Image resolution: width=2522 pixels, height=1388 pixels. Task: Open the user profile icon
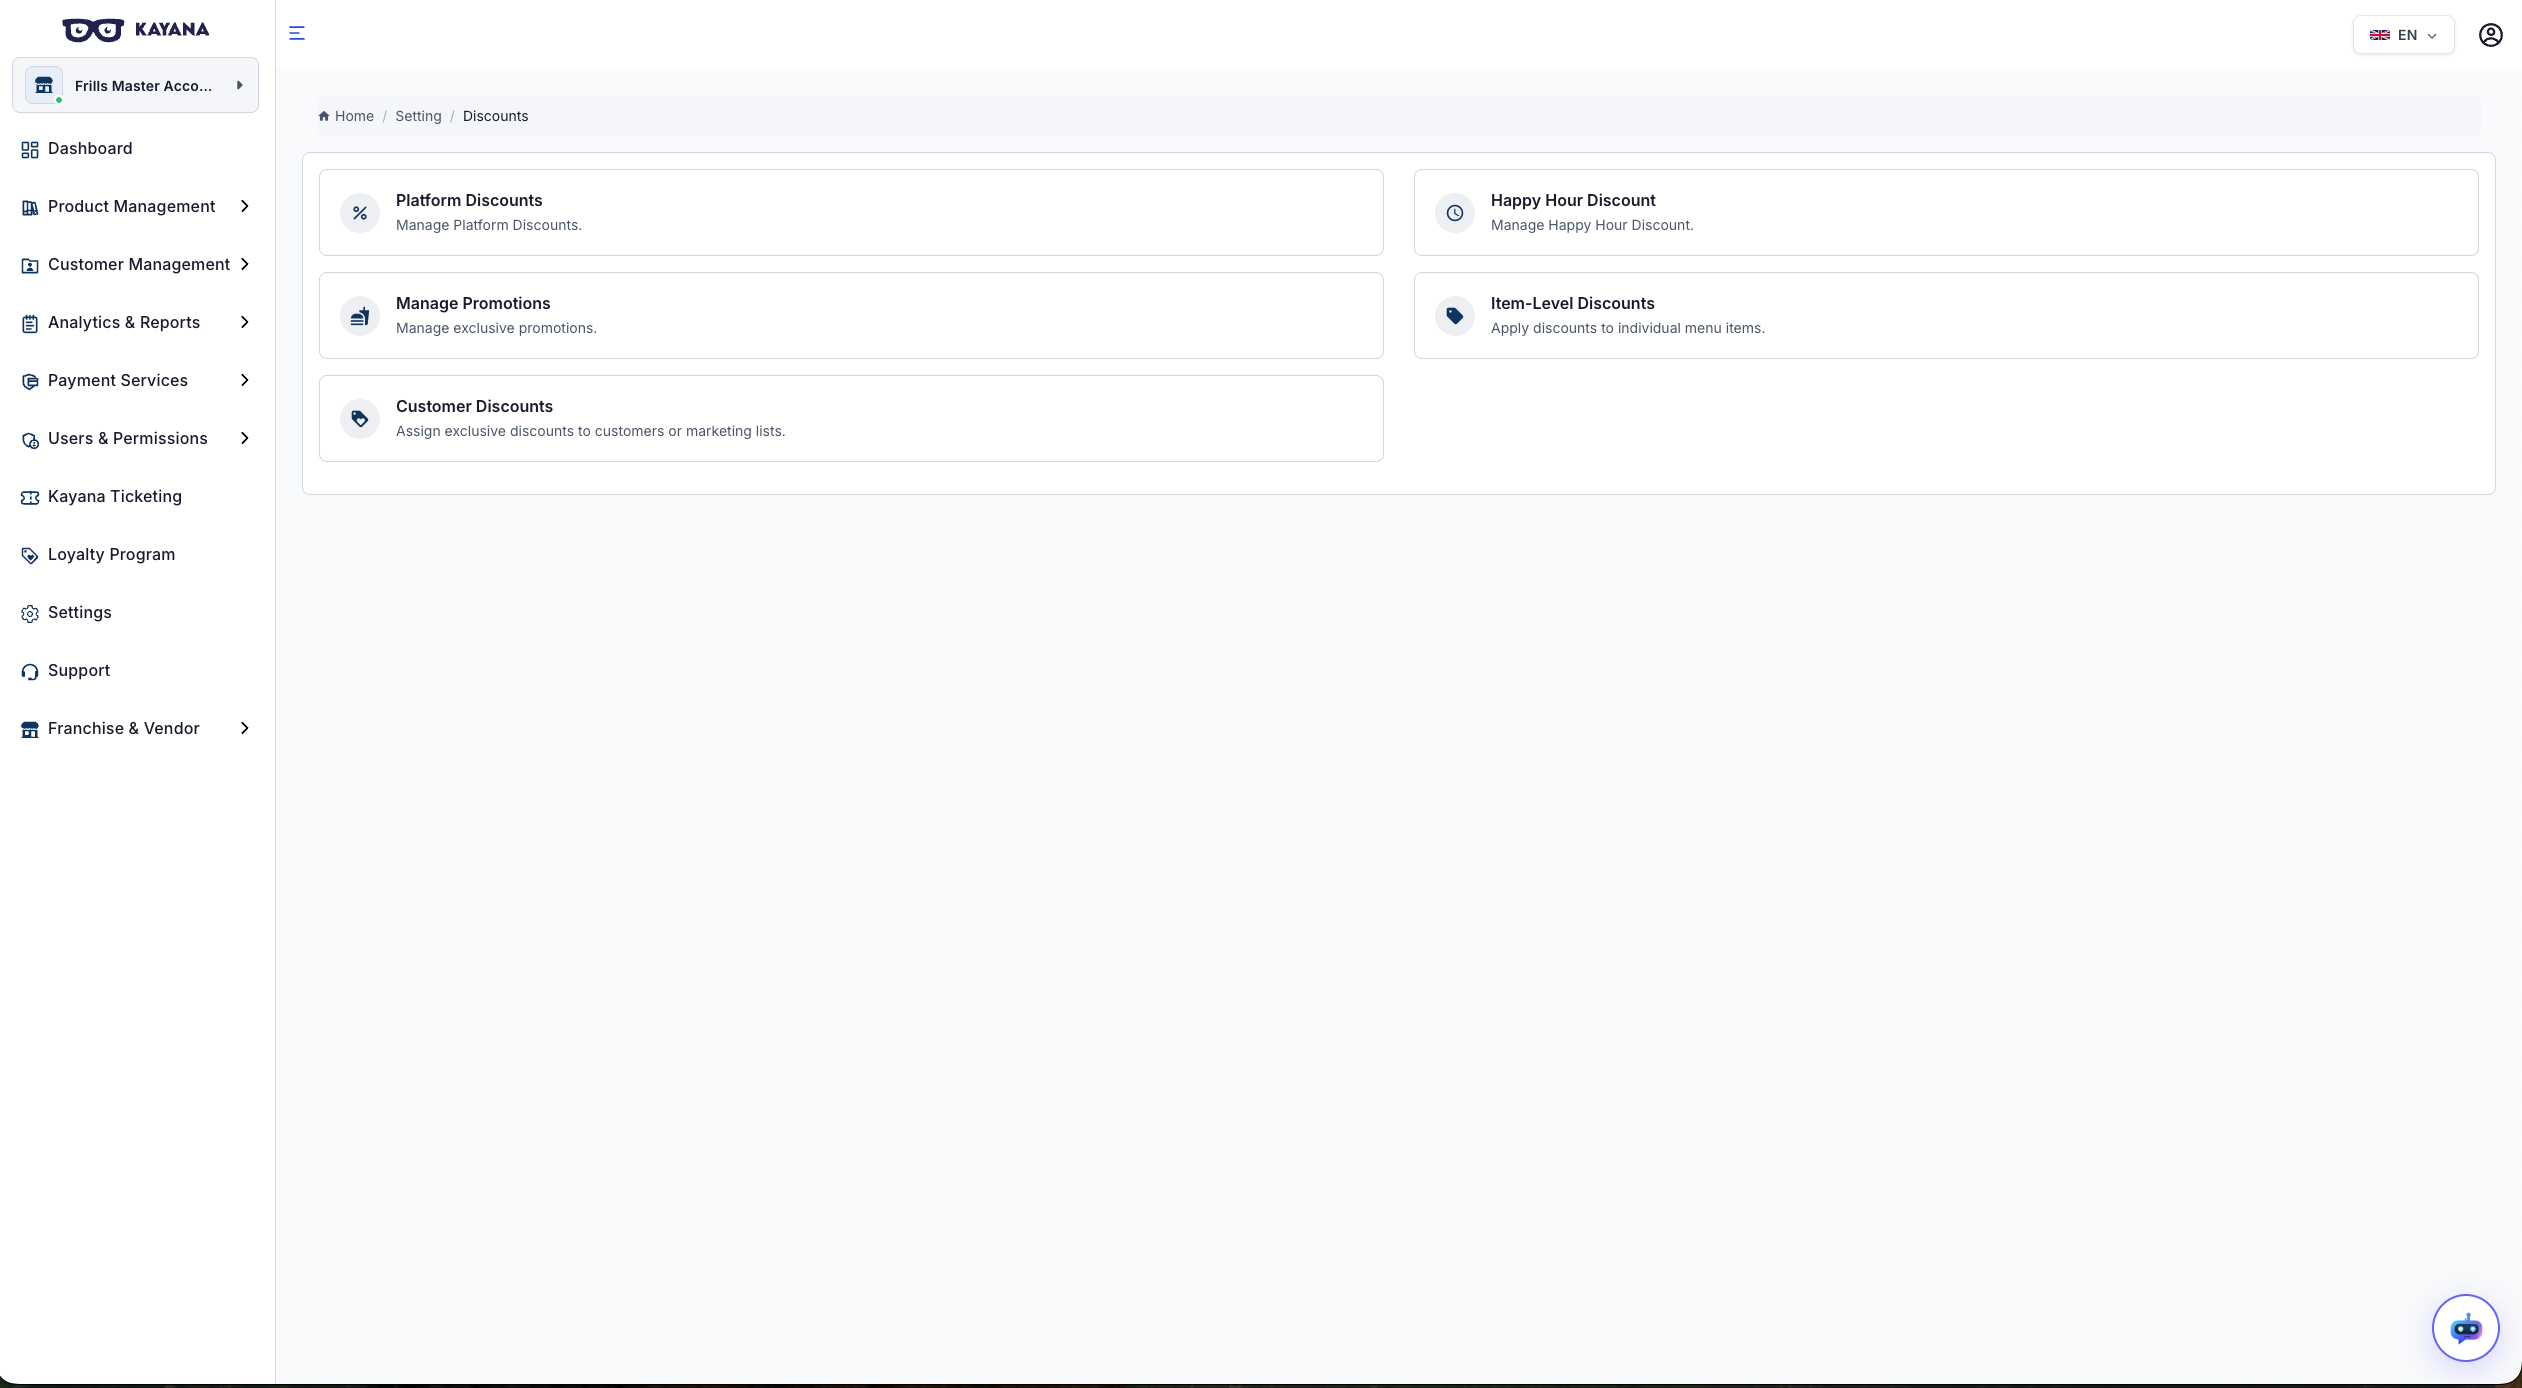[2490, 35]
